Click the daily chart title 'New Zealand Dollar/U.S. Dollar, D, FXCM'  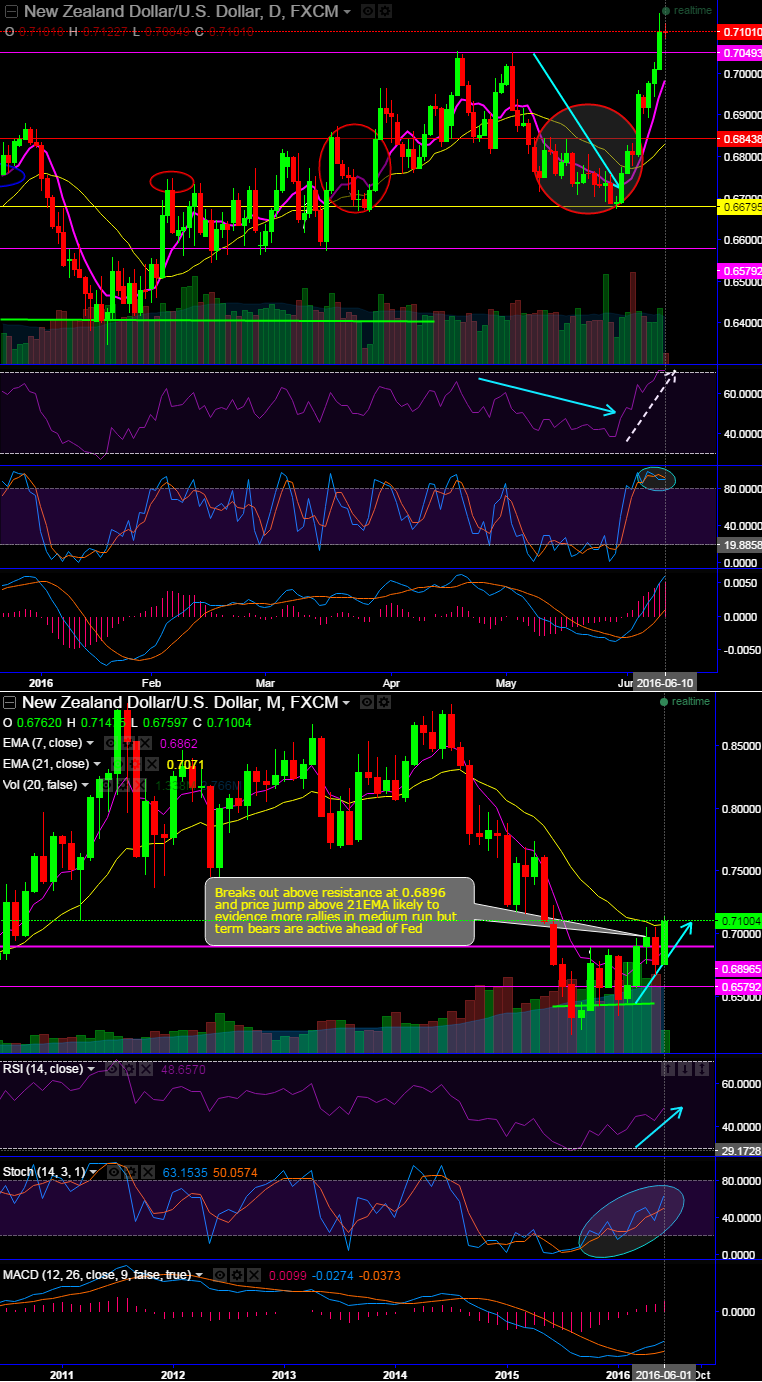point(180,12)
